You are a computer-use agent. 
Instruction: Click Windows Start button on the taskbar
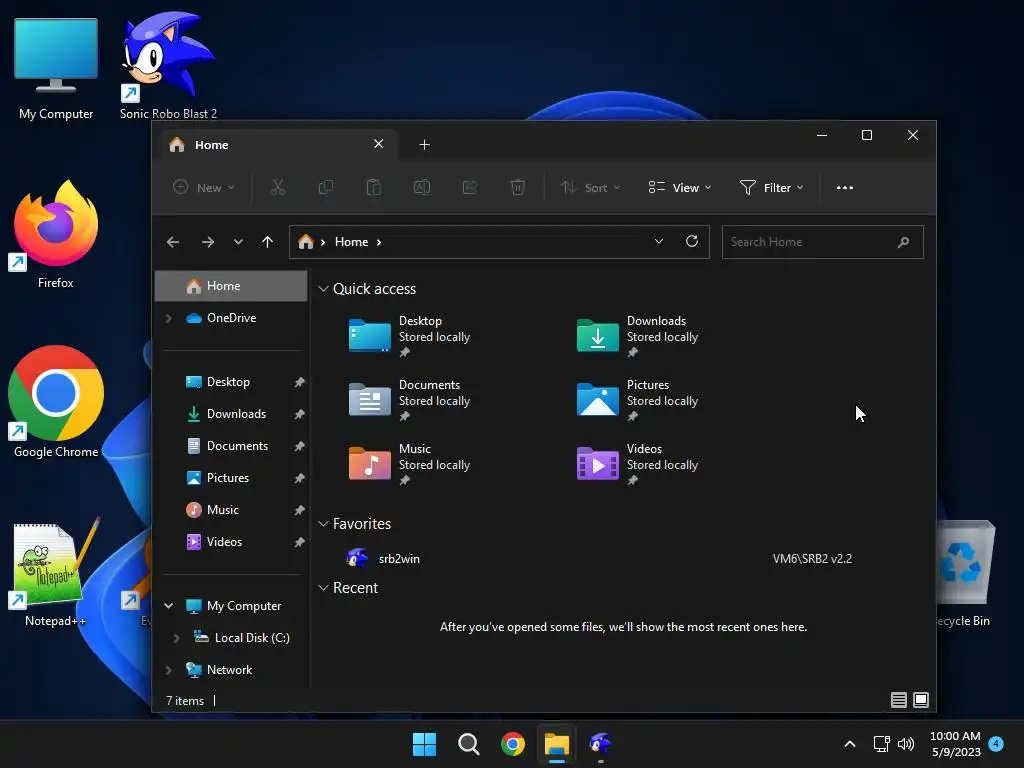click(x=424, y=743)
